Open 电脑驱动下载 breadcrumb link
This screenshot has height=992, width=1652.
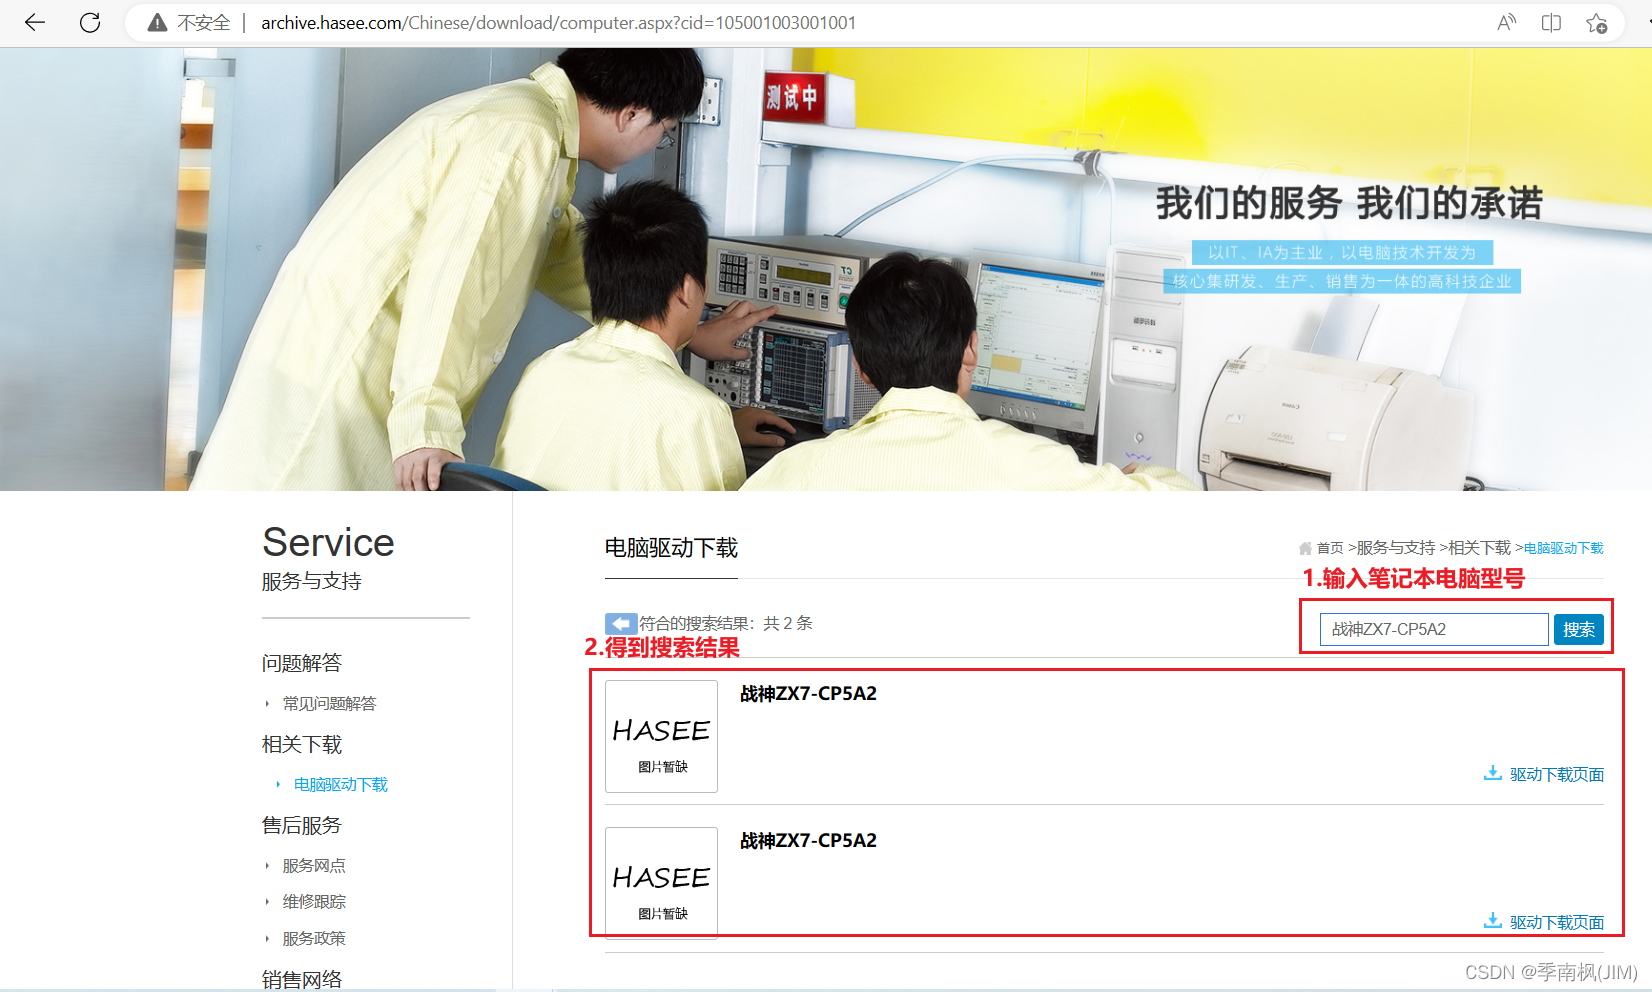1564,548
